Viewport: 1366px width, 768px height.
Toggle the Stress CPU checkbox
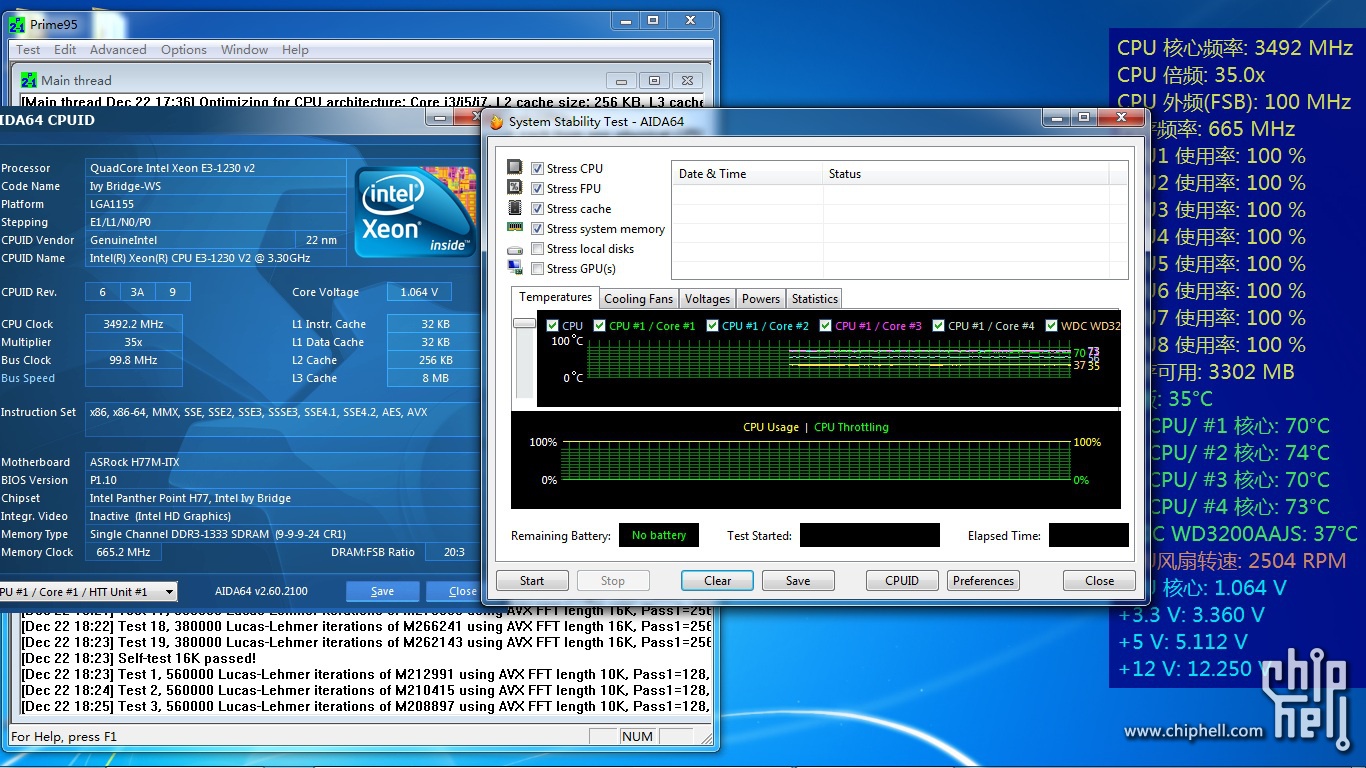coord(538,169)
